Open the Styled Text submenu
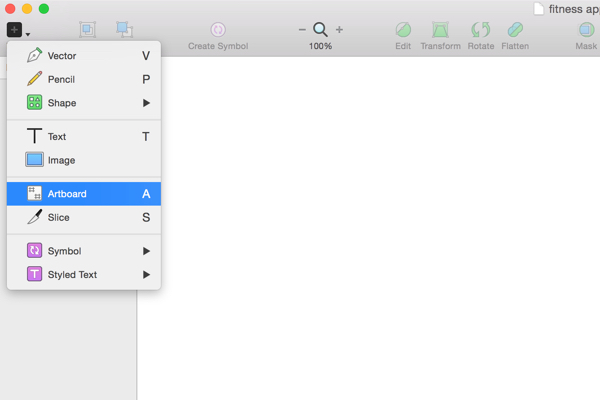This screenshot has width=600, height=400. tap(84, 274)
